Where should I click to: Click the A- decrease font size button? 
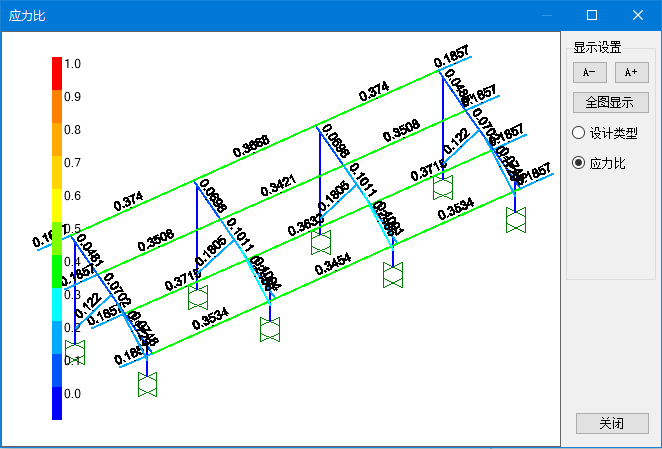[x=589, y=72]
